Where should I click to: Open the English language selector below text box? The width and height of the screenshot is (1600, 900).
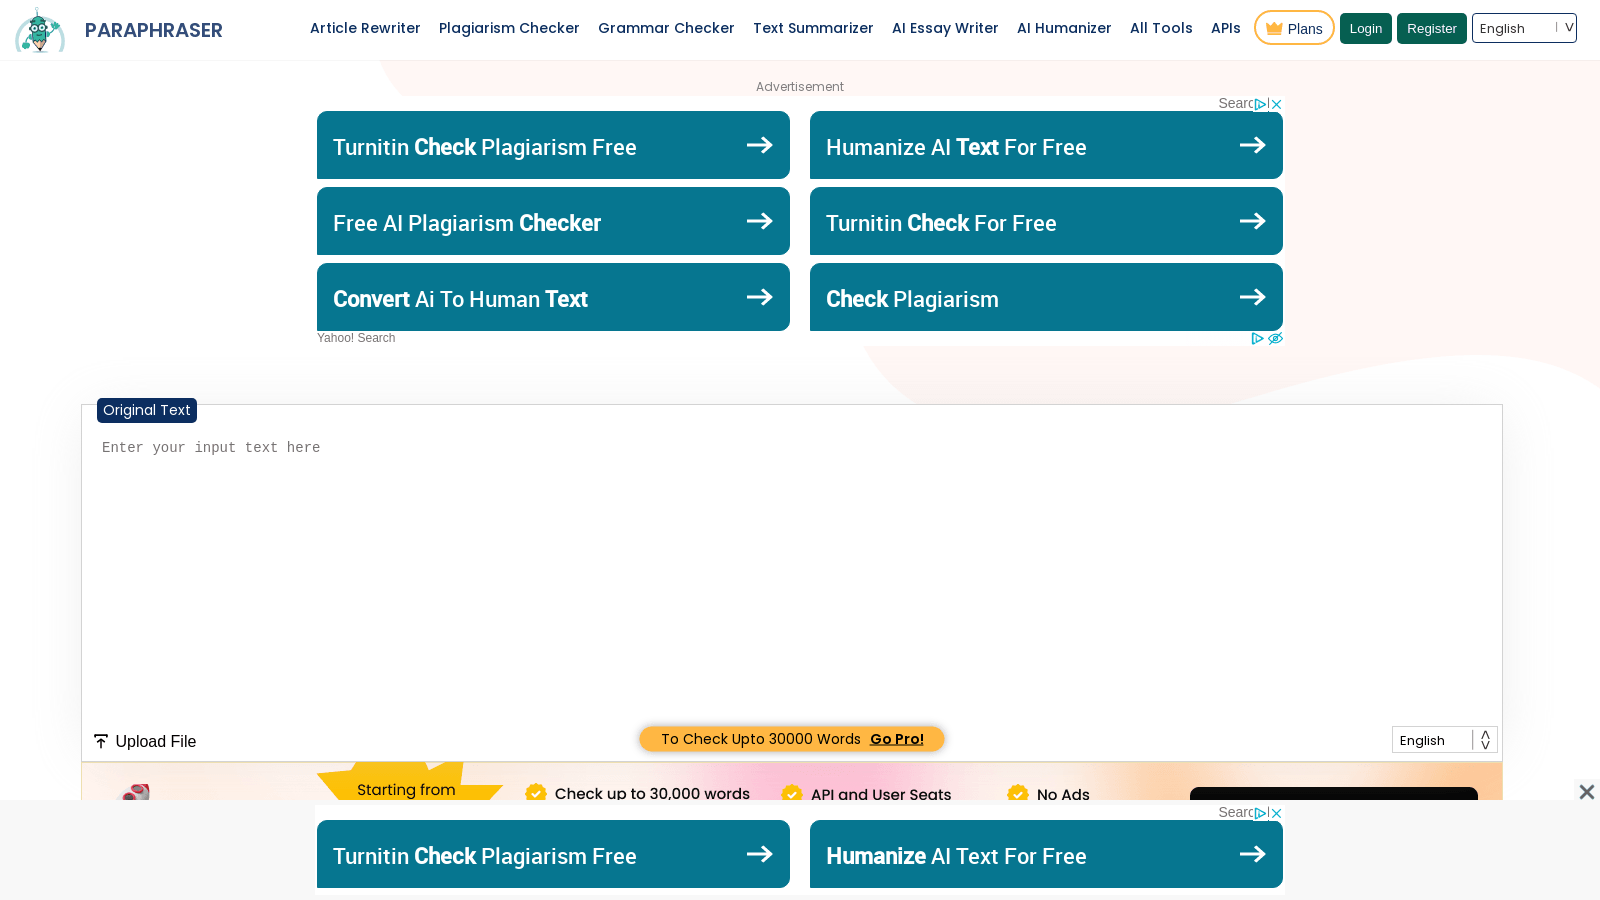(1444, 740)
